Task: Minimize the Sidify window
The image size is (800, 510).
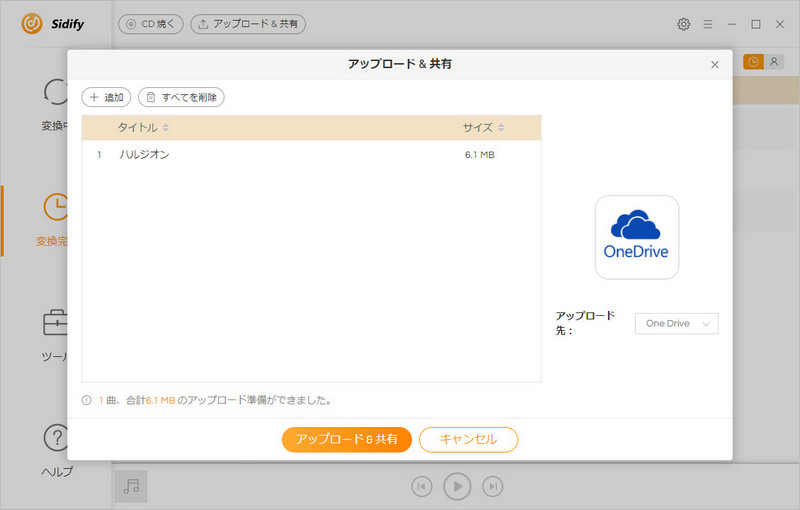Action: (732, 24)
